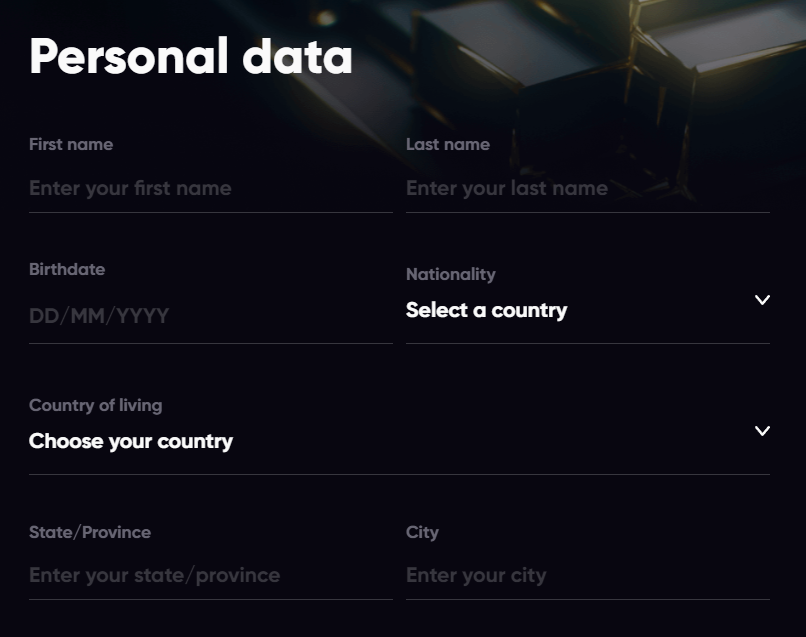
Task: Open the 'Select a country' nationality dropdown
Action: click(486, 310)
